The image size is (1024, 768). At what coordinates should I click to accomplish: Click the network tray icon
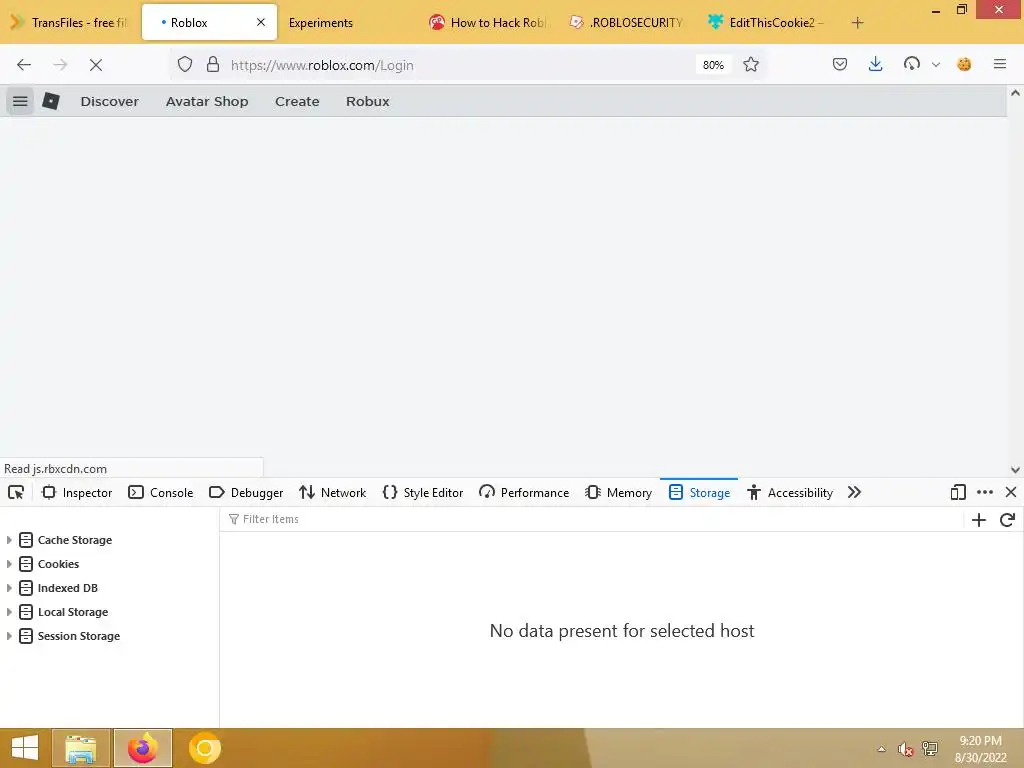(x=930, y=748)
